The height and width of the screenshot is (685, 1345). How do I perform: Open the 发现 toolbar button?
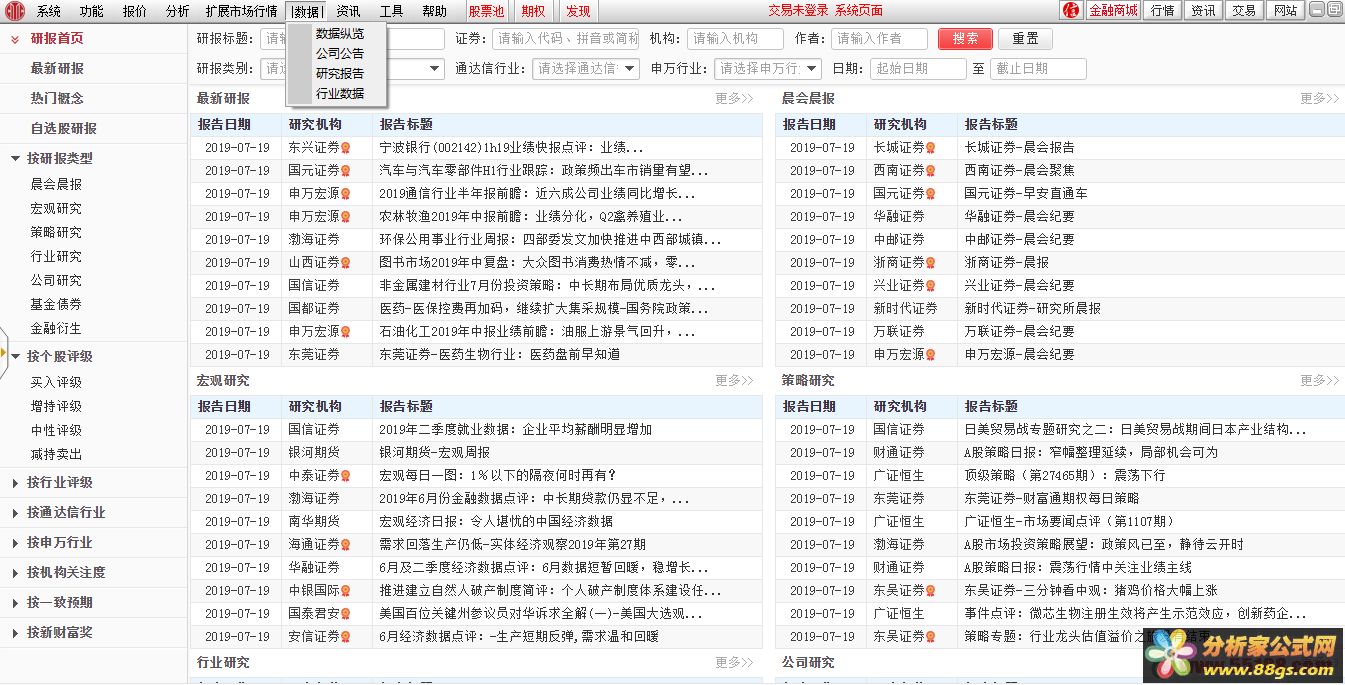point(578,11)
